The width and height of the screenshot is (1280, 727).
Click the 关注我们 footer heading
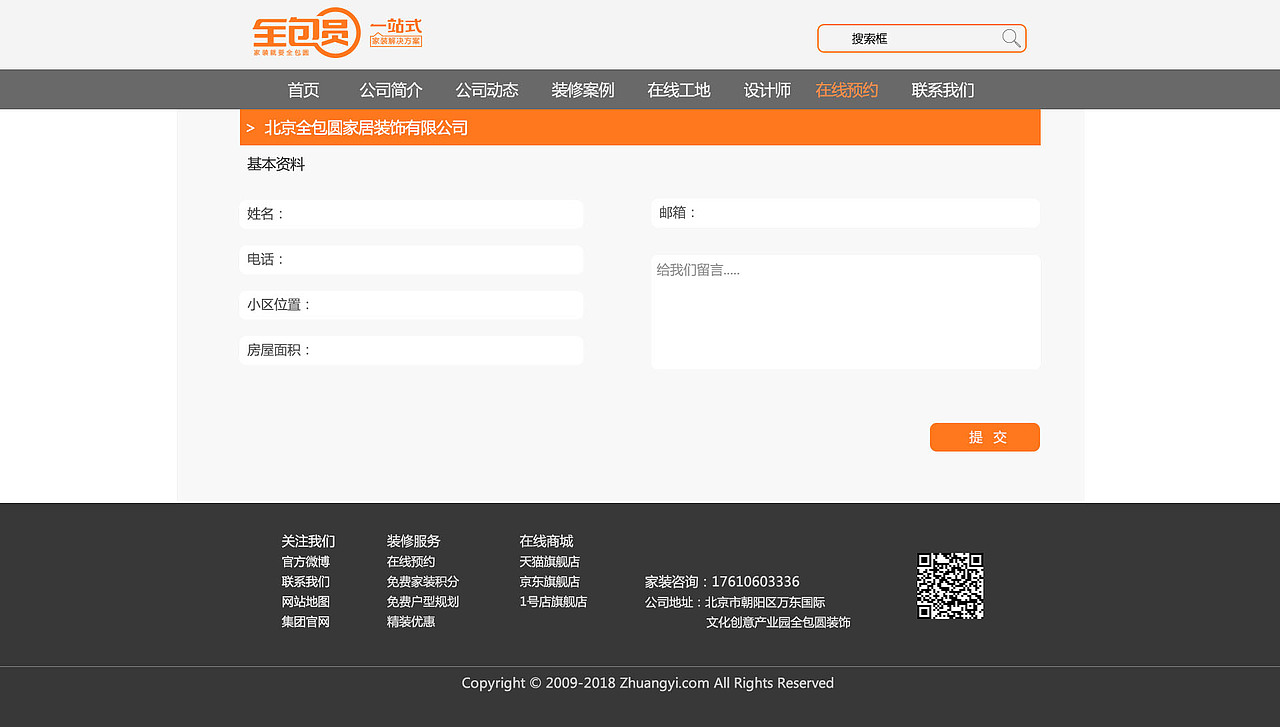click(308, 541)
